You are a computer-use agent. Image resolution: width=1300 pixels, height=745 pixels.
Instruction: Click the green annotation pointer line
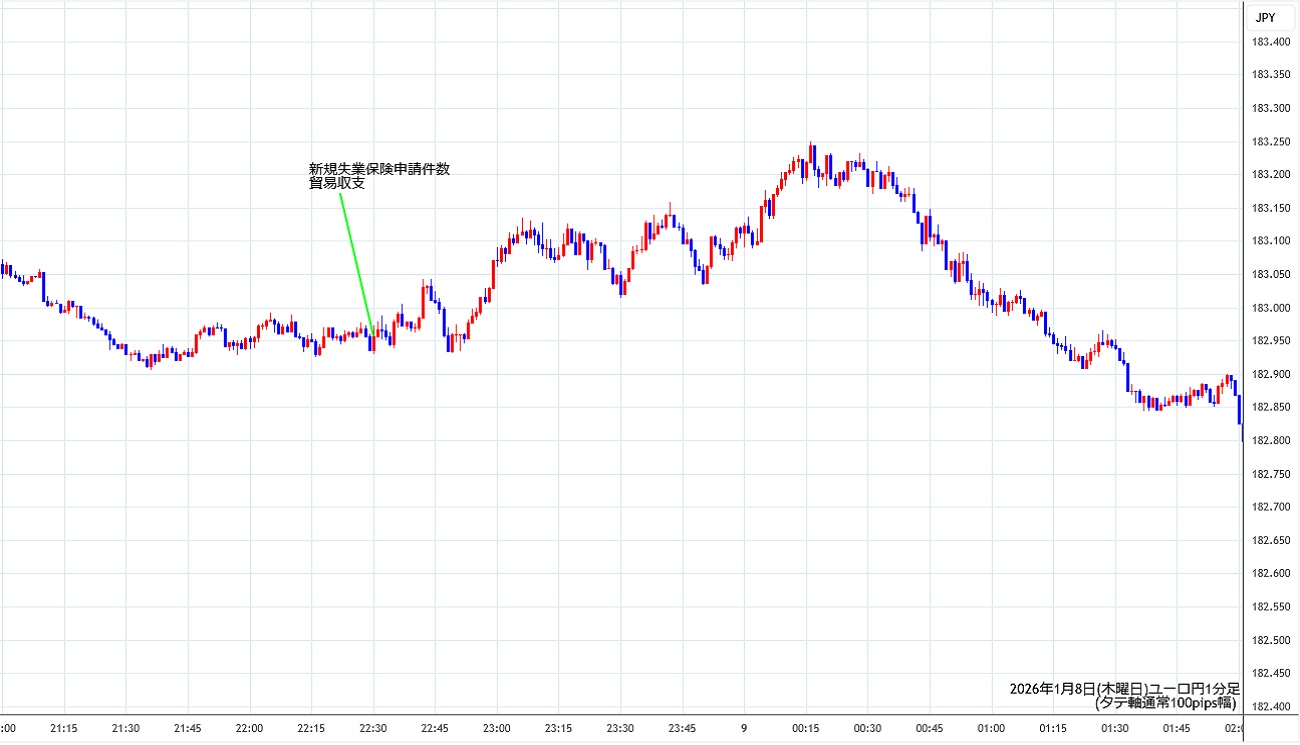pos(355,262)
